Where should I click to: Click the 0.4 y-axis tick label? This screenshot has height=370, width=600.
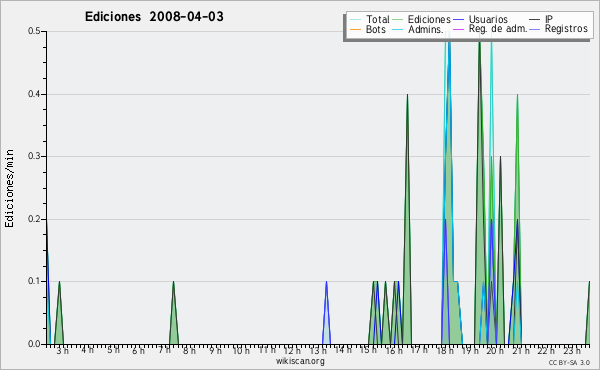pos(34,94)
